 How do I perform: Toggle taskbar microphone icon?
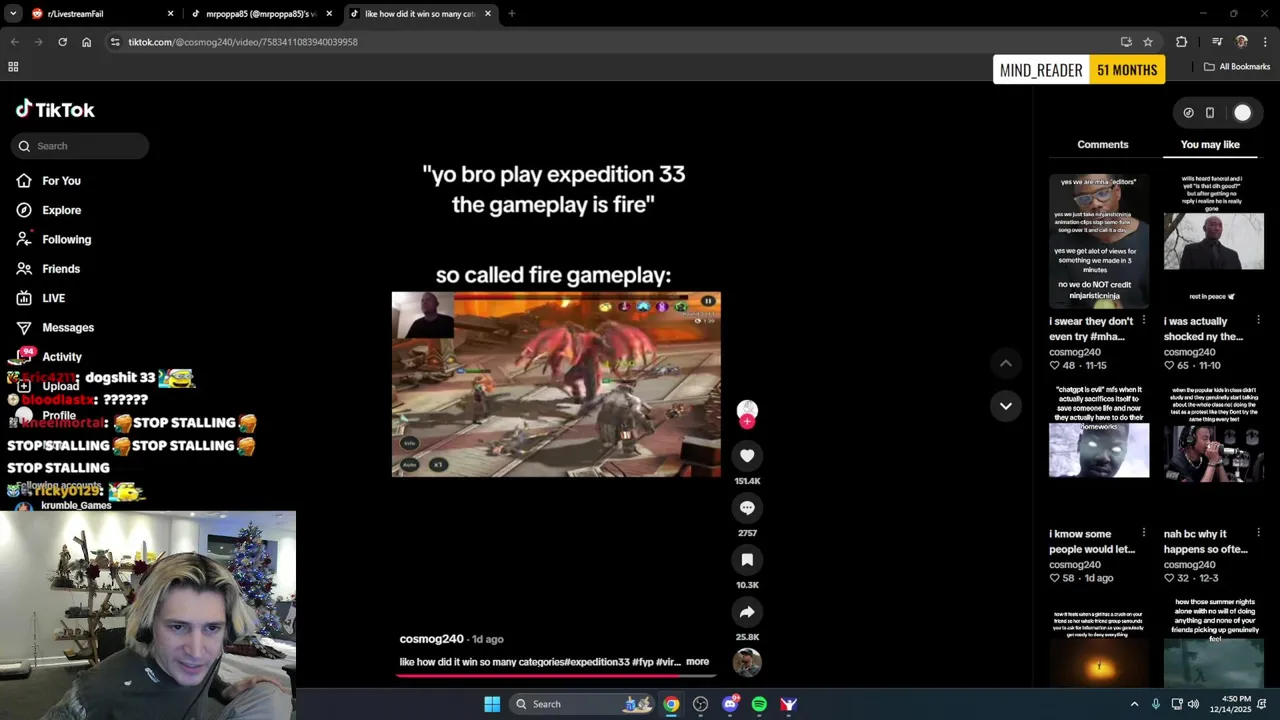click(x=1155, y=704)
